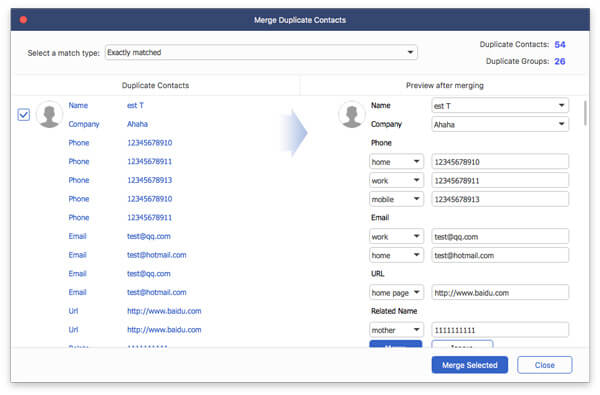This screenshot has height=395, width=600.
Task: Open the 'mother' related name dropdown
Action: pyautogui.click(x=396, y=330)
